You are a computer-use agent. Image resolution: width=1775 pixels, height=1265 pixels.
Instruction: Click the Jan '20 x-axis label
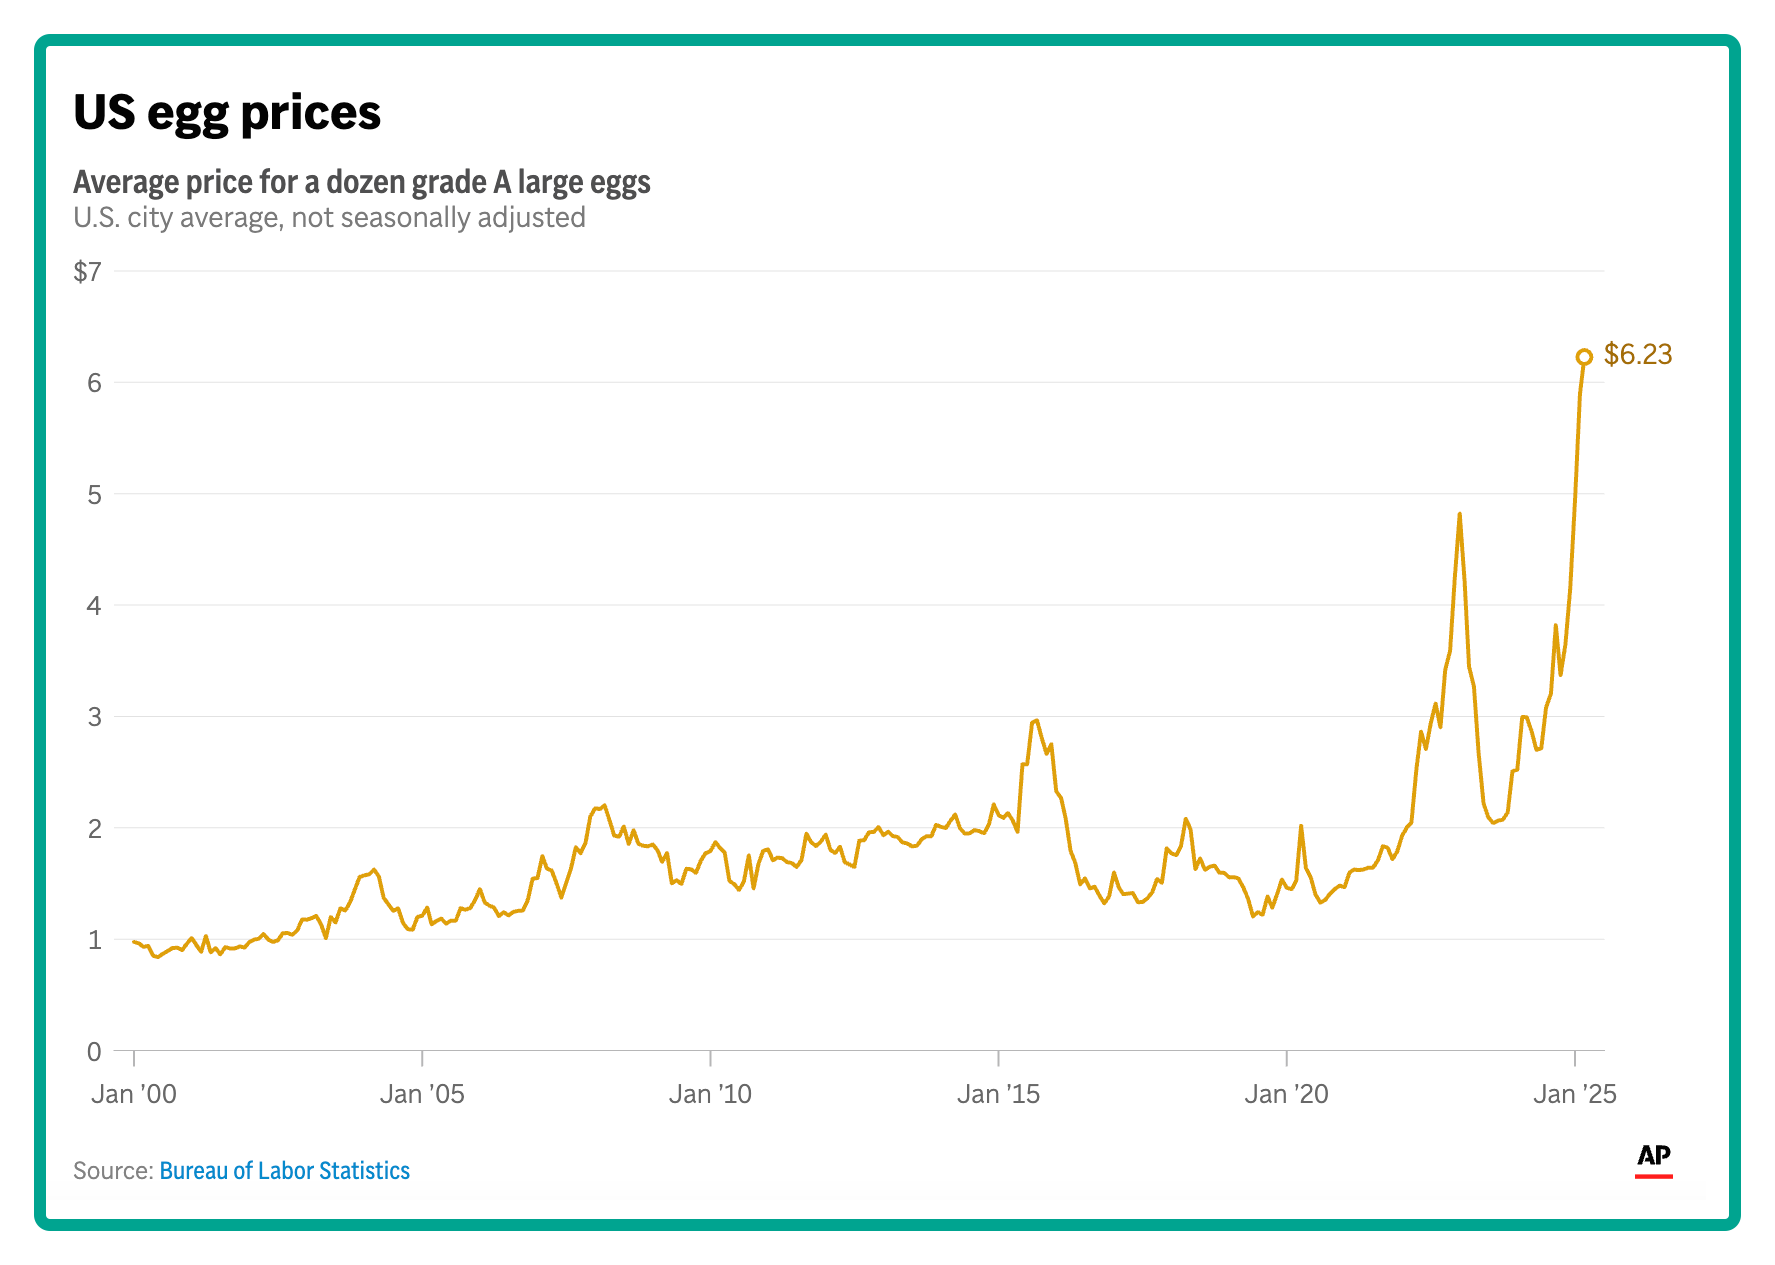pyautogui.click(x=1286, y=1094)
